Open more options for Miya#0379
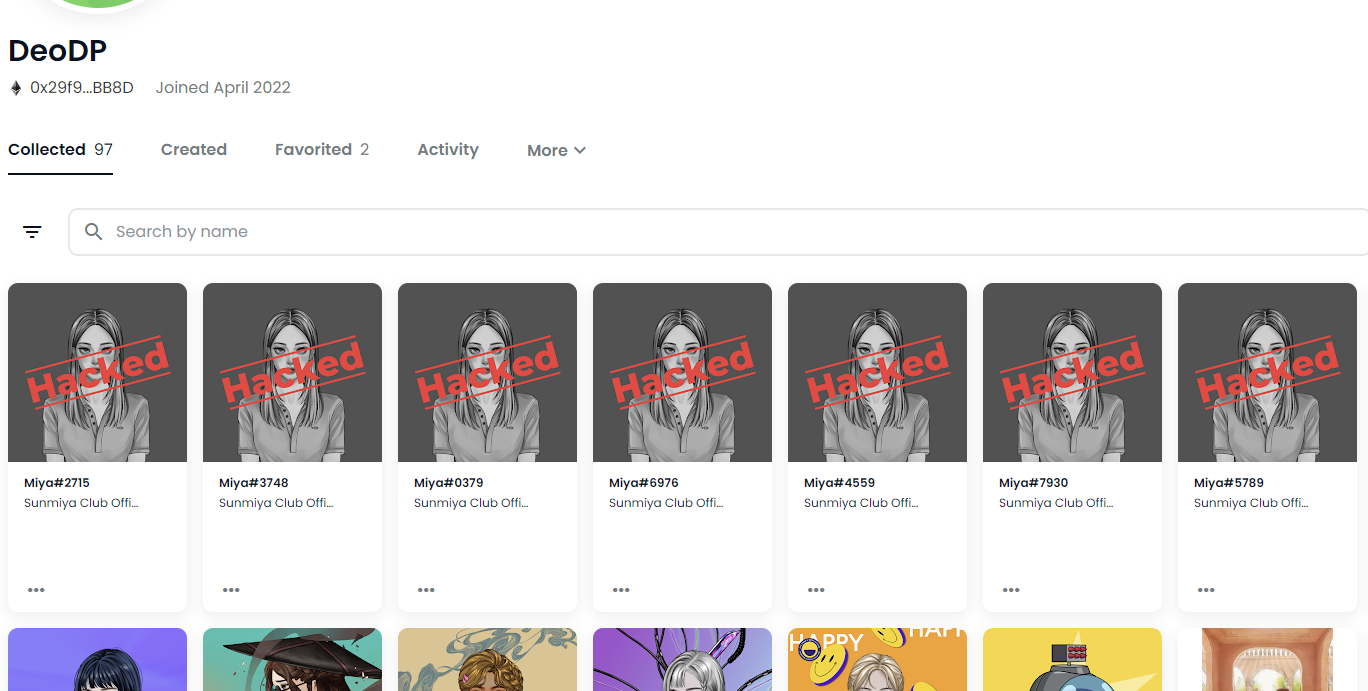The height and width of the screenshot is (691, 1368). pos(426,590)
